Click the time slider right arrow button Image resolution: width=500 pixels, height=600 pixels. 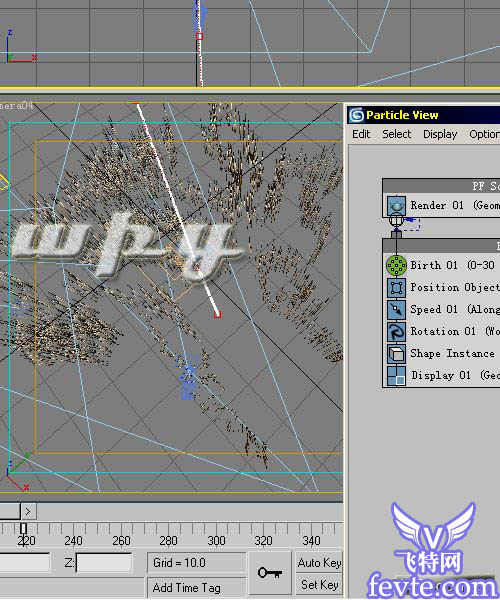[29, 511]
